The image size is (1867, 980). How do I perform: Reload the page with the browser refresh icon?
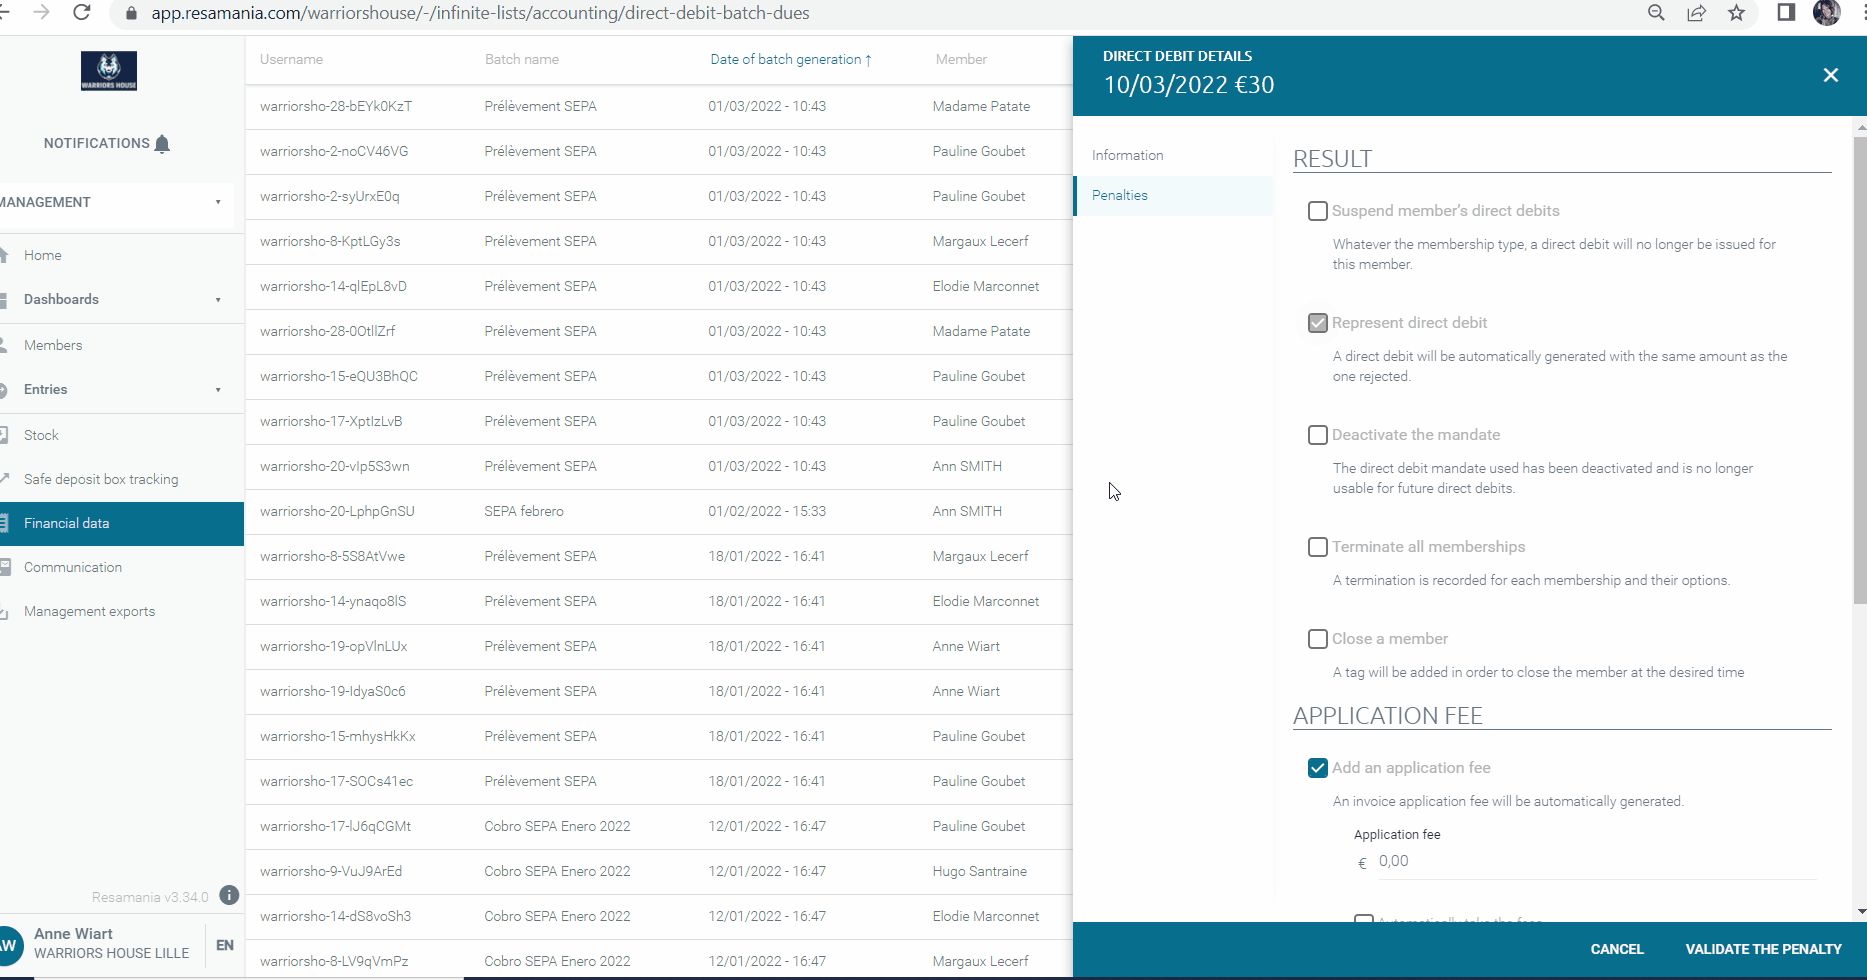pyautogui.click(x=82, y=12)
